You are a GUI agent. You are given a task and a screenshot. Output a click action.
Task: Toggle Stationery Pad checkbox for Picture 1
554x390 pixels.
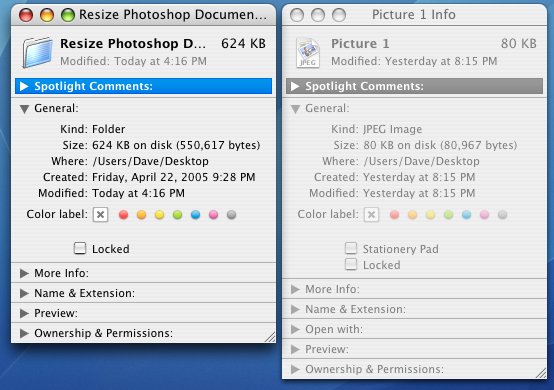(351, 248)
